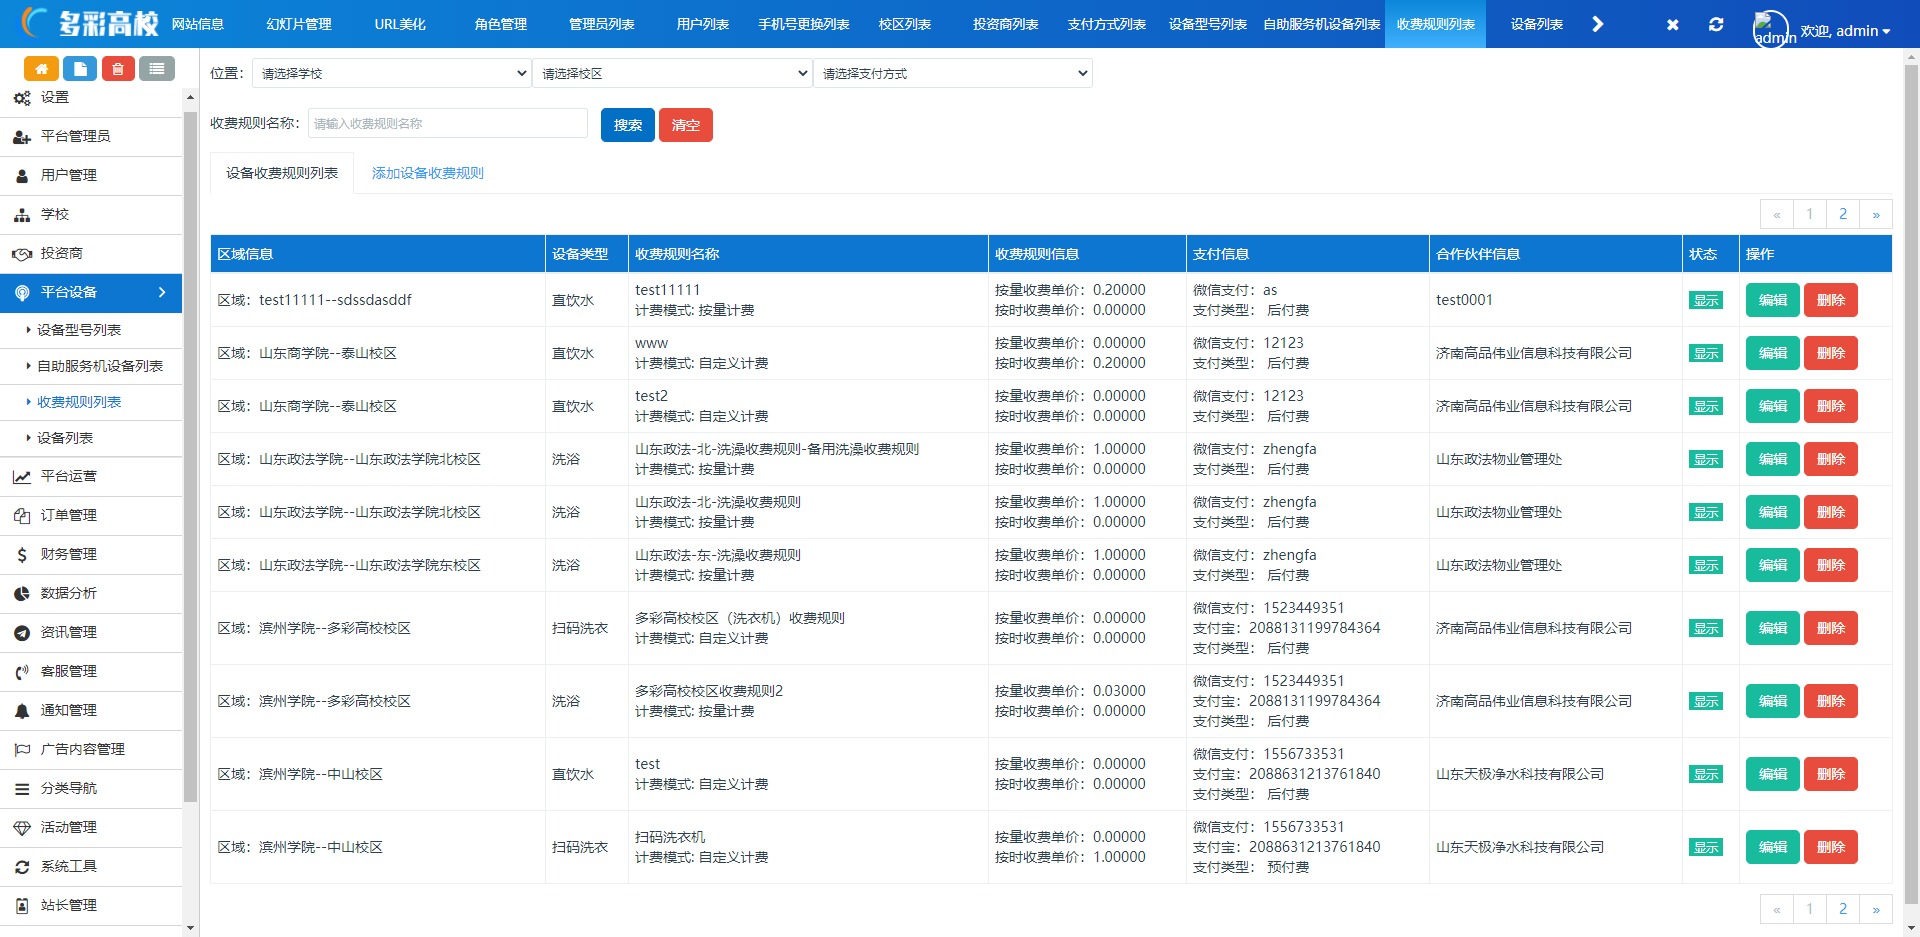
Task: Click the top bar close X icon
Action: (1673, 24)
